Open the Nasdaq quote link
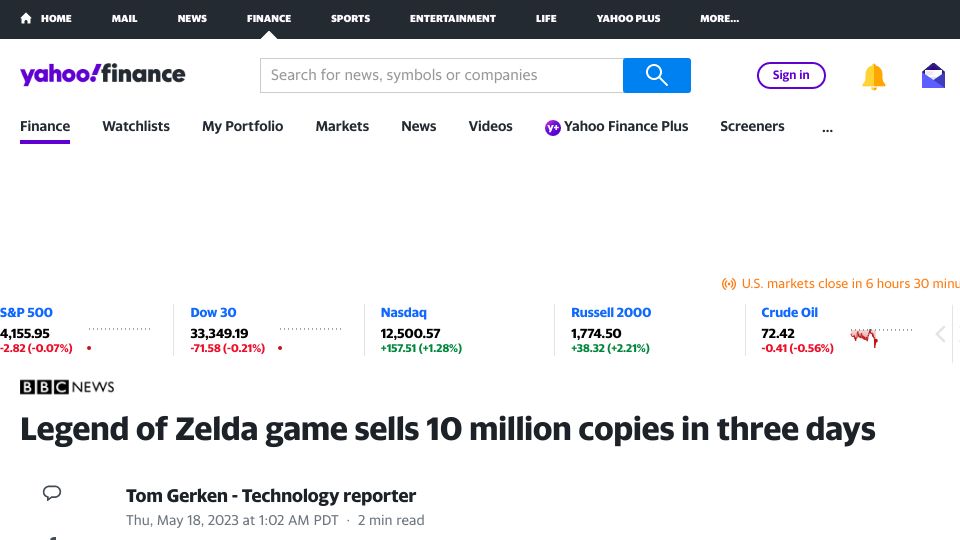Image resolution: width=960 pixels, height=540 pixels. pyautogui.click(x=403, y=312)
